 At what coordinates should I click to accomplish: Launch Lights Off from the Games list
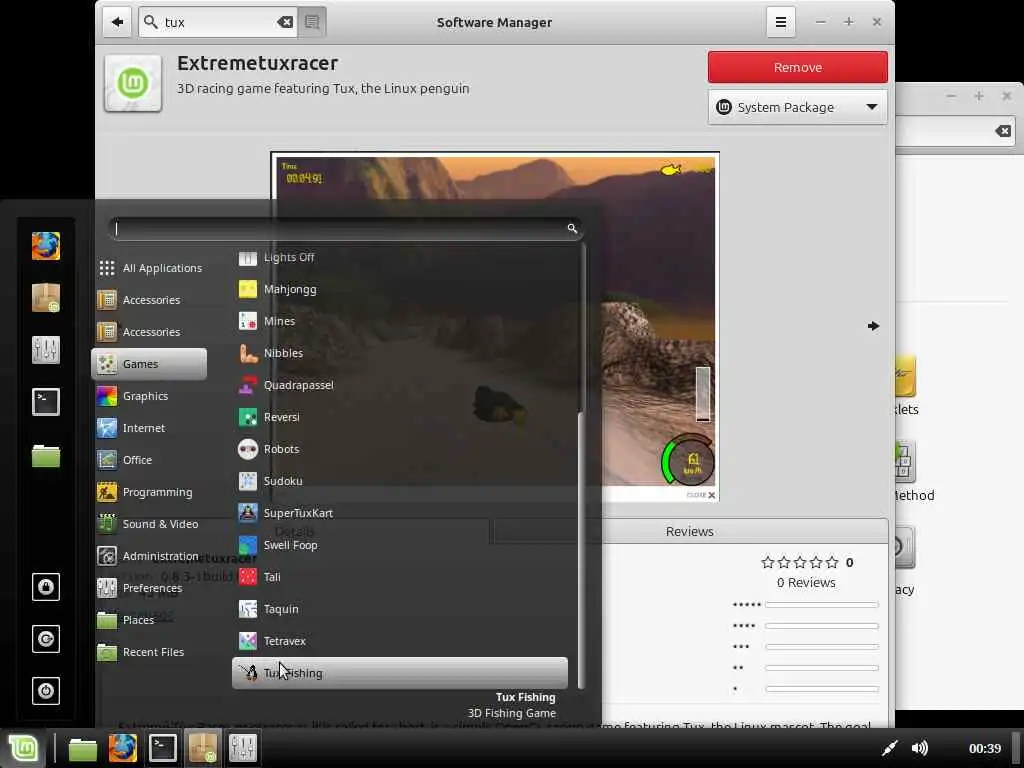click(400, 258)
